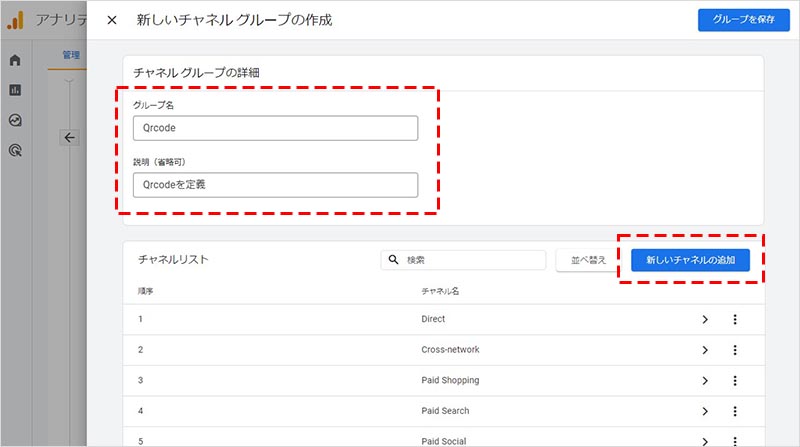This screenshot has width=800, height=447.
Task: Close the new channel group panel
Action: point(112,20)
